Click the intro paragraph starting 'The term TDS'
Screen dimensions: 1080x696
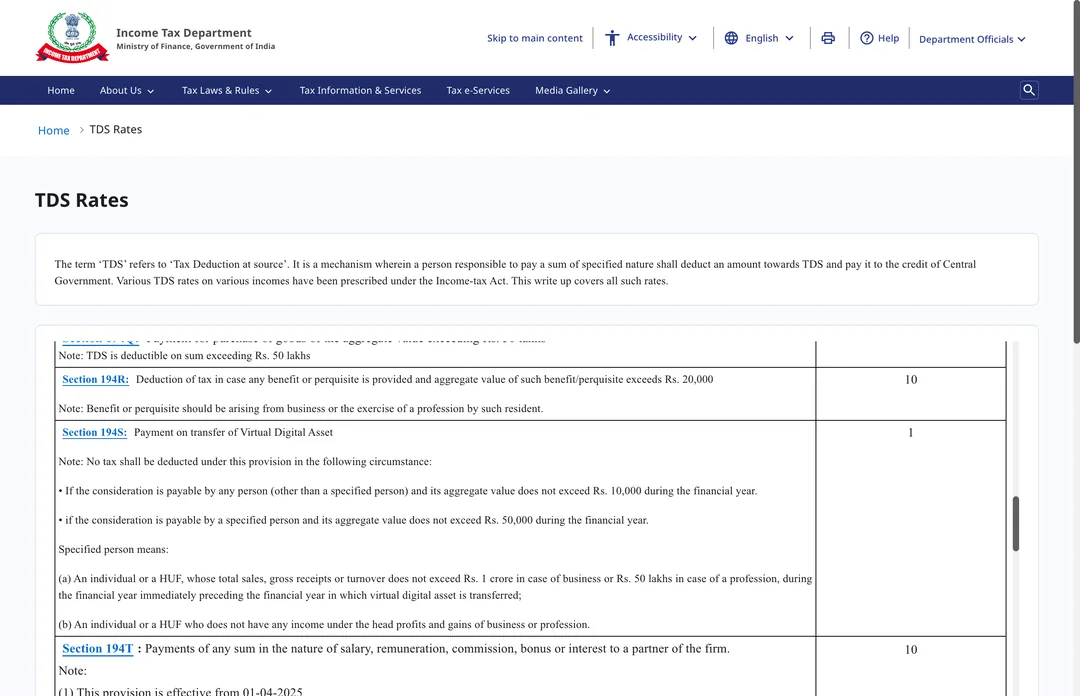[515, 272]
